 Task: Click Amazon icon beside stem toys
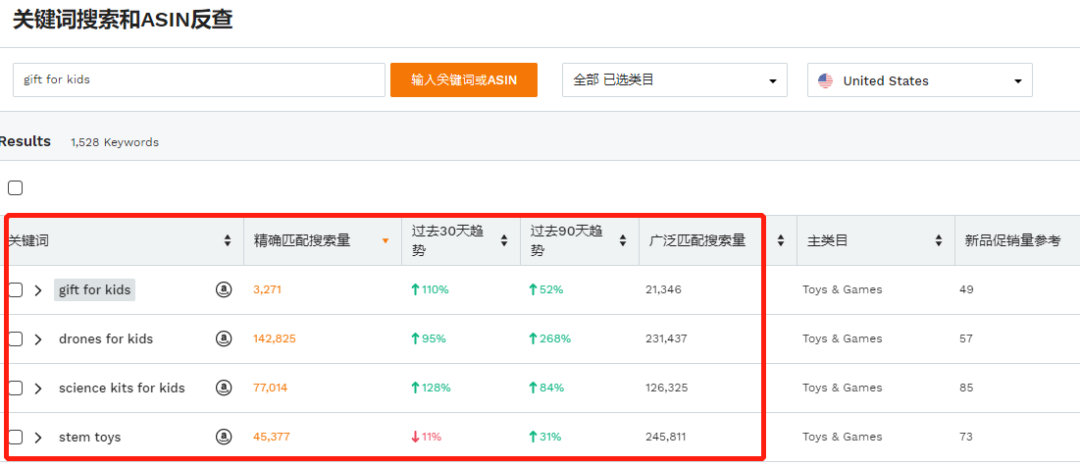(224, 437)
